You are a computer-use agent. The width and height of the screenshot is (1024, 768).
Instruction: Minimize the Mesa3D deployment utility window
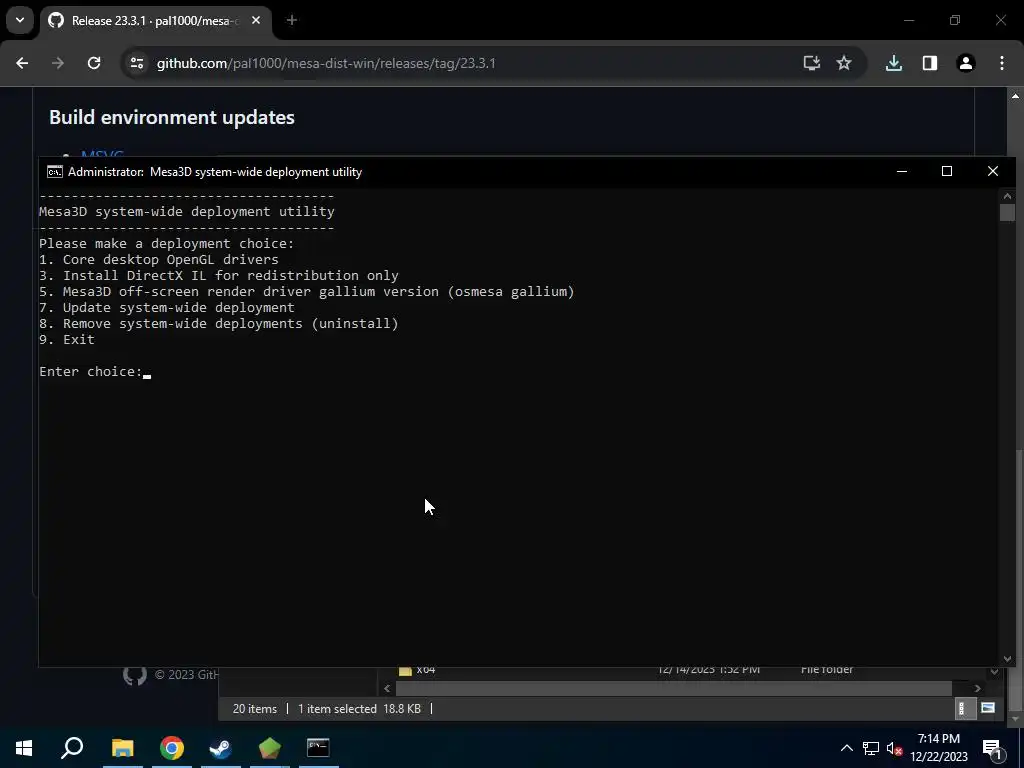tap(902, 172)
